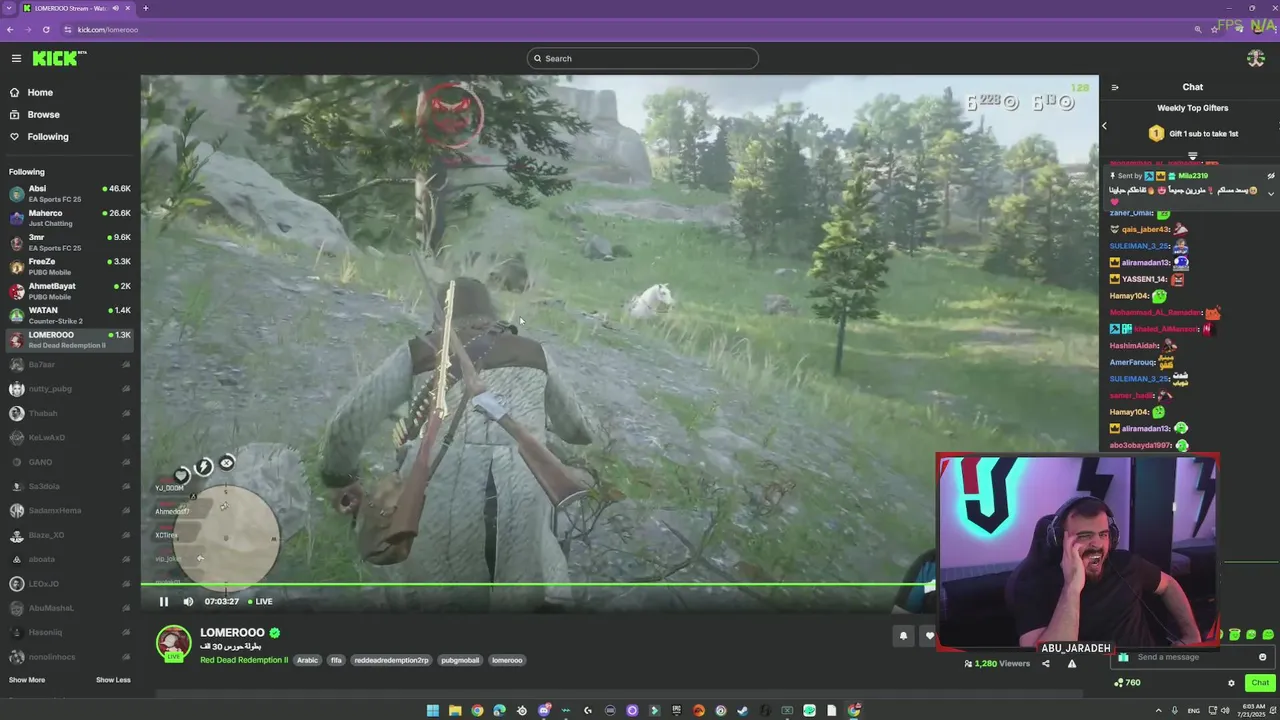
Task: Open gift subs icon in chat box
Action: coord(1123,657)
